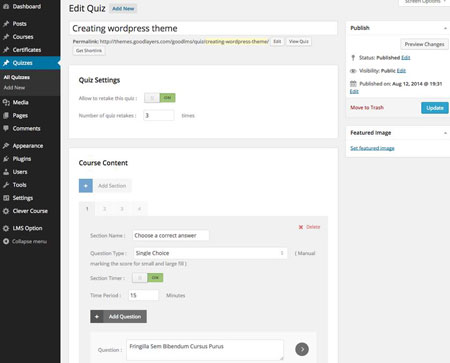Open Add New under Quizzes menu
The height and width of the screenshot is (363, 450).
[x=14, y=88]
